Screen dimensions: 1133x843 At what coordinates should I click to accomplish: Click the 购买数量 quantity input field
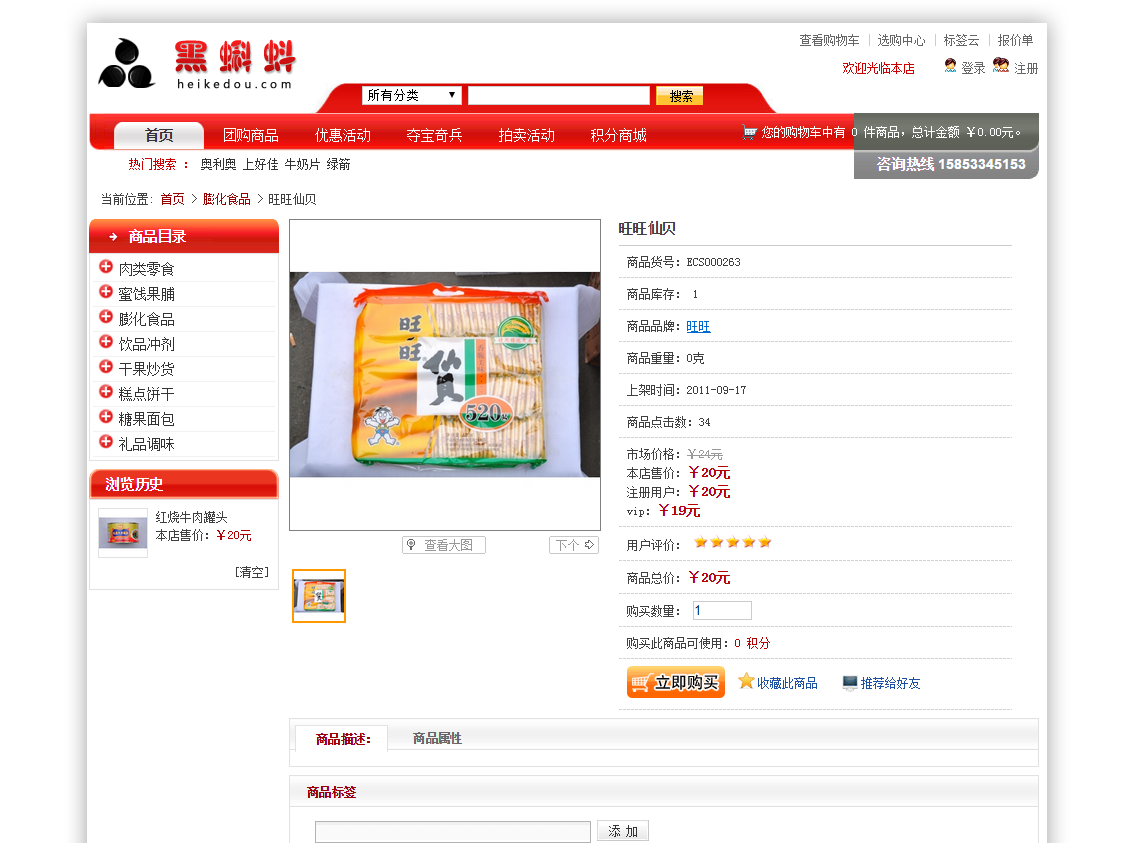coord(723,610)
